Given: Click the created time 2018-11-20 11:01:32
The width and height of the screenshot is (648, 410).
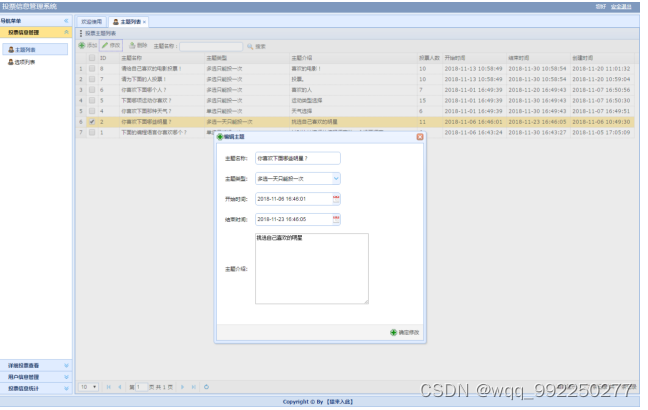Looking at the screenshot, I should pos(601,69).
